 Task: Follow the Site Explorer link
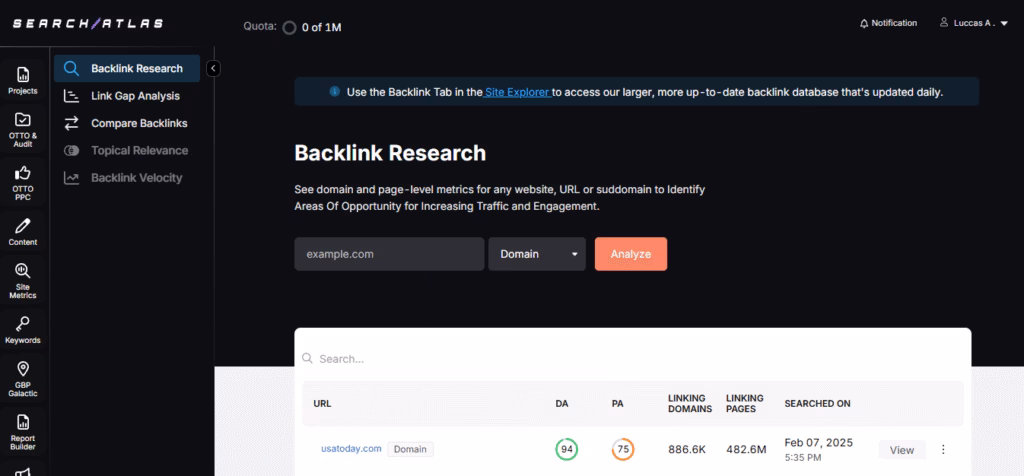click(x=517, y=92)
